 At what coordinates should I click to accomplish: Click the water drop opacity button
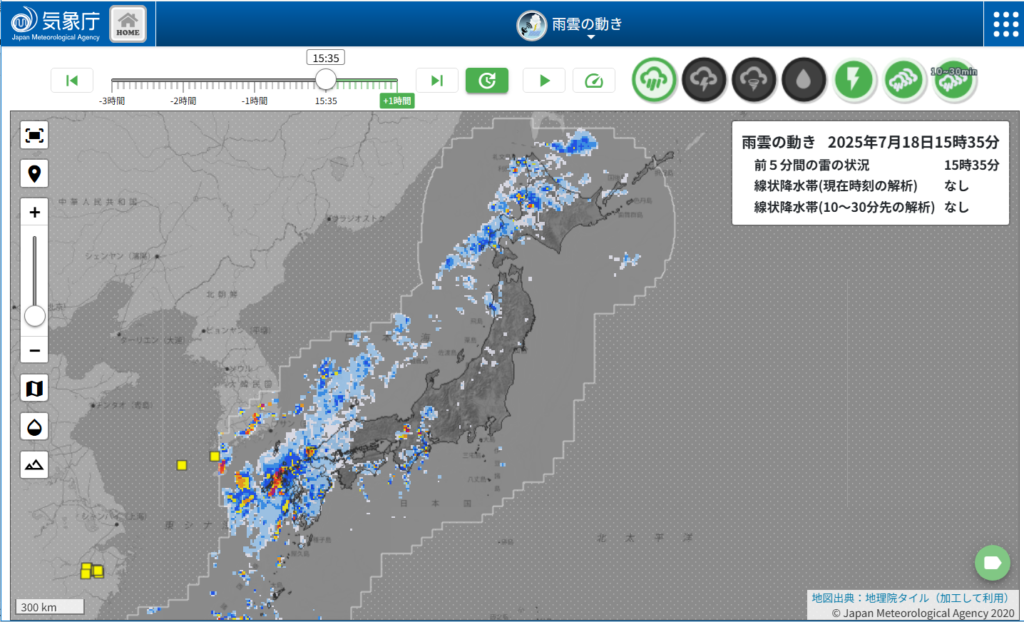point(34,426)
